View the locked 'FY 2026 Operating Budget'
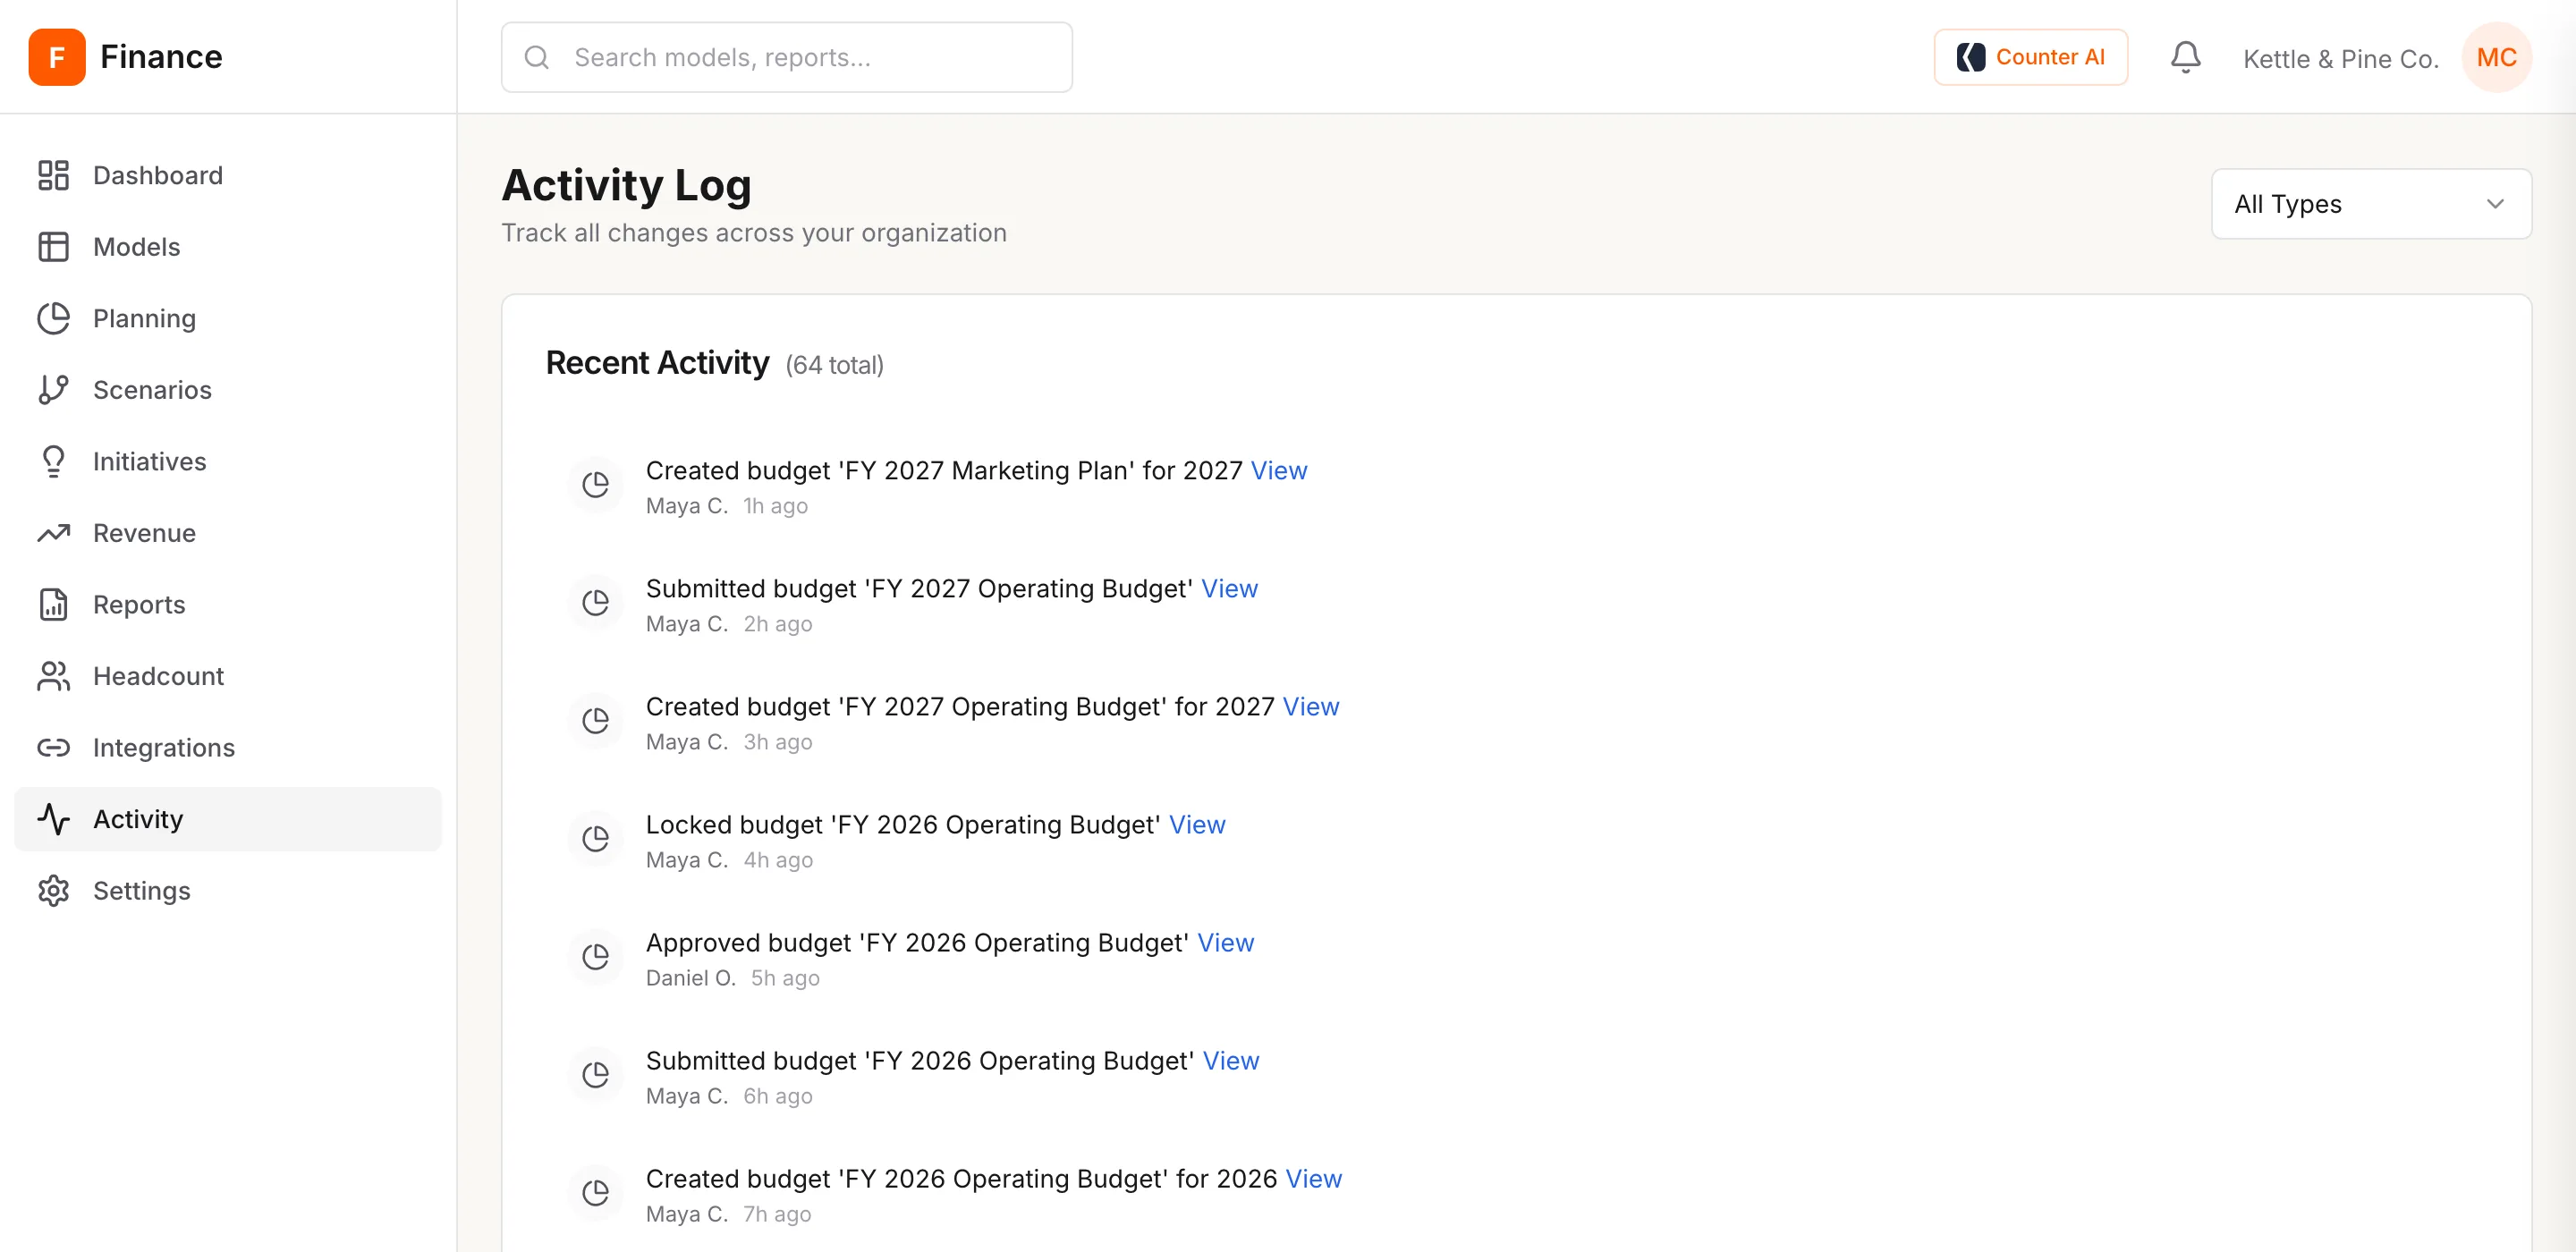Screen dimensions: 2576x1252 1197,824
